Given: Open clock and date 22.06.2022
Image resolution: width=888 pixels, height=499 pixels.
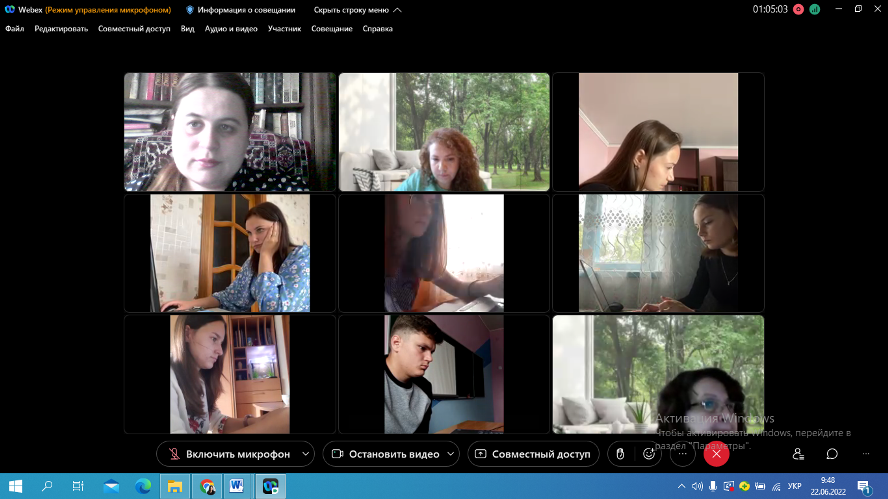Looking at the screenshot, I should click(x=828, y=486).
